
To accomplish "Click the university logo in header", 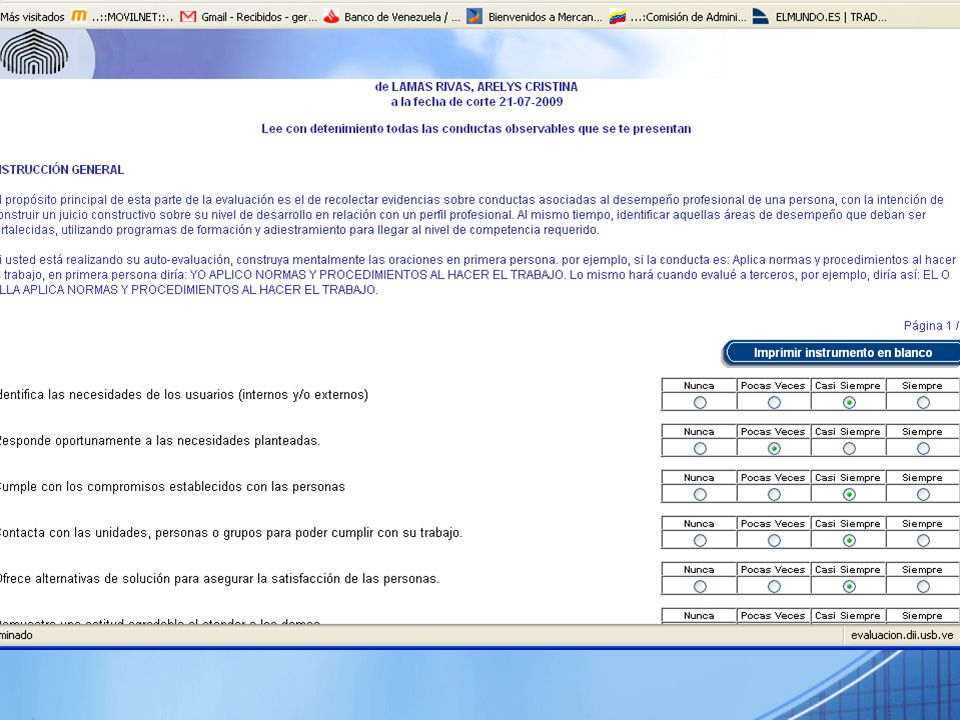I will tap(35, 54).
